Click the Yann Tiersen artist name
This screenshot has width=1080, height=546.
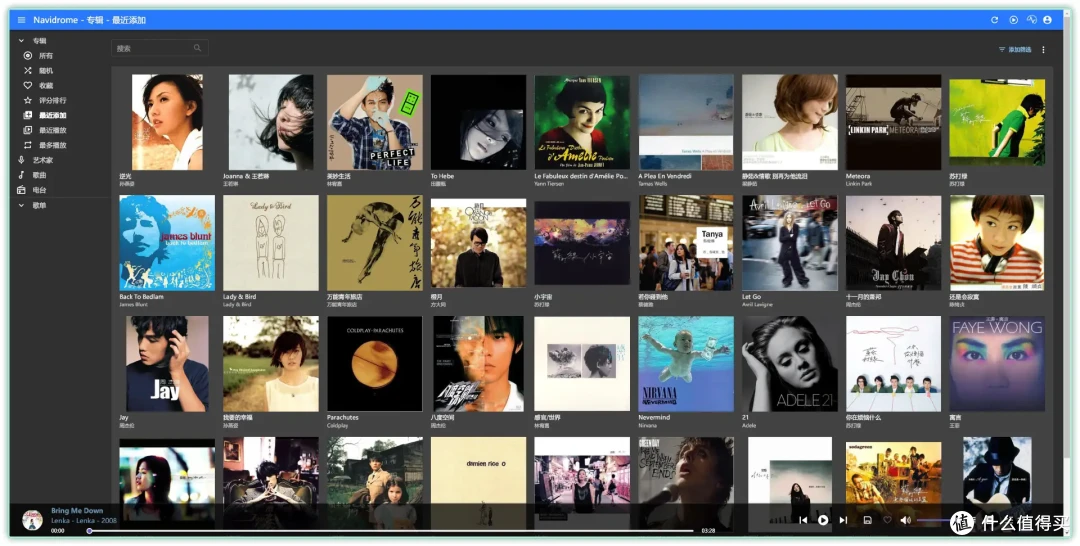point(549,184)
